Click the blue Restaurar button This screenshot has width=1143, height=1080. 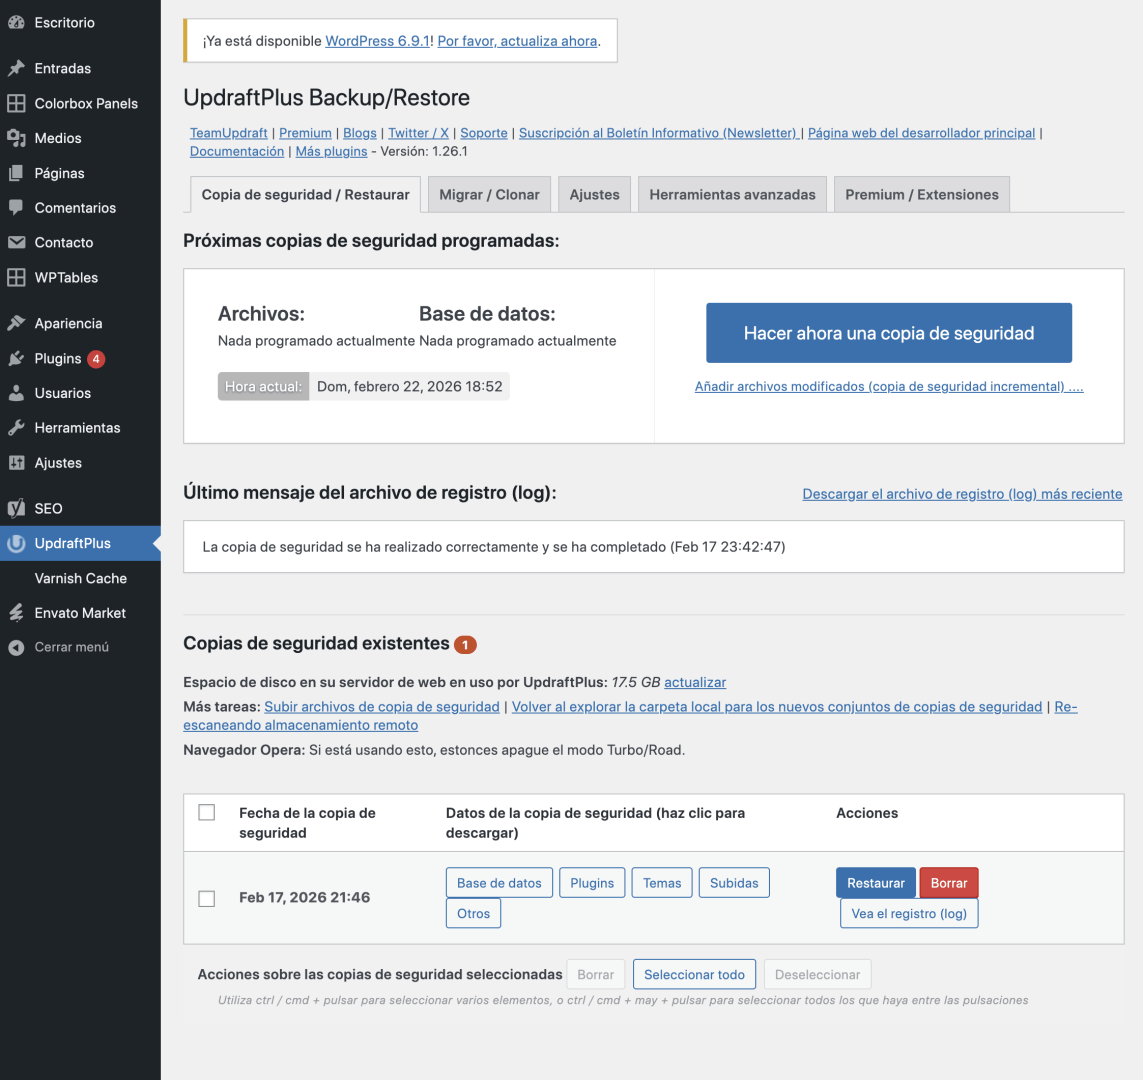coord(875,883)
